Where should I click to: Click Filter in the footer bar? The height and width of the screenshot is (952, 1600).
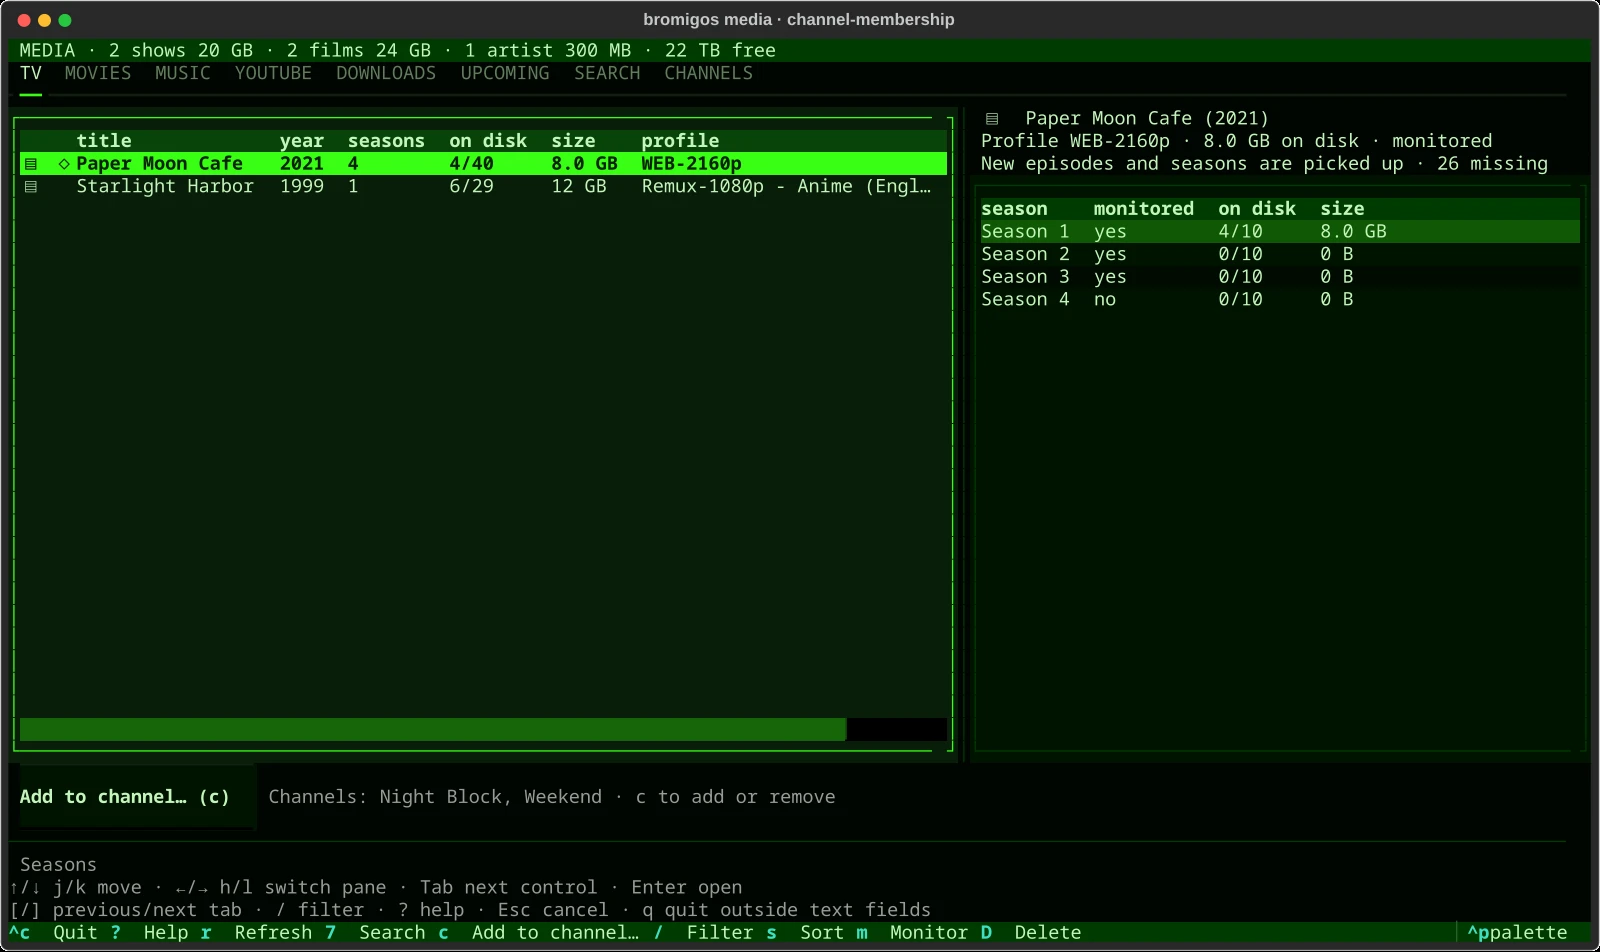[x=720, y=933]
